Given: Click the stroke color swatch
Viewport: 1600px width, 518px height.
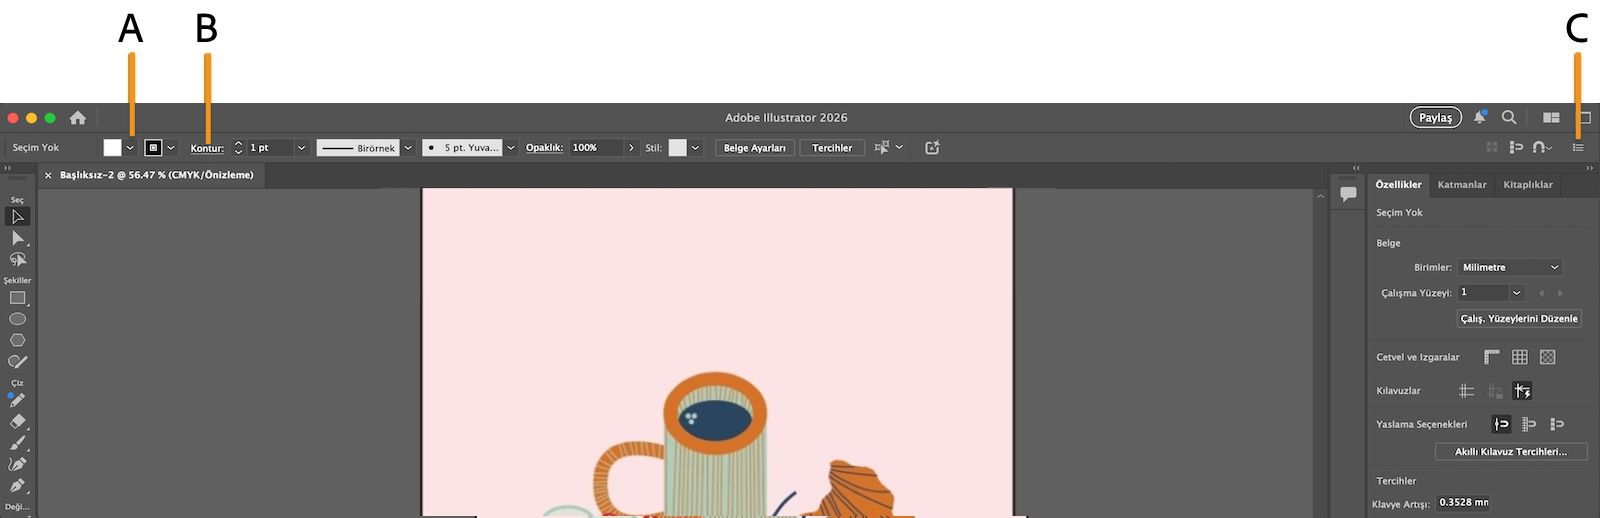Looking at the screenshot, I should tap(153, 147).
